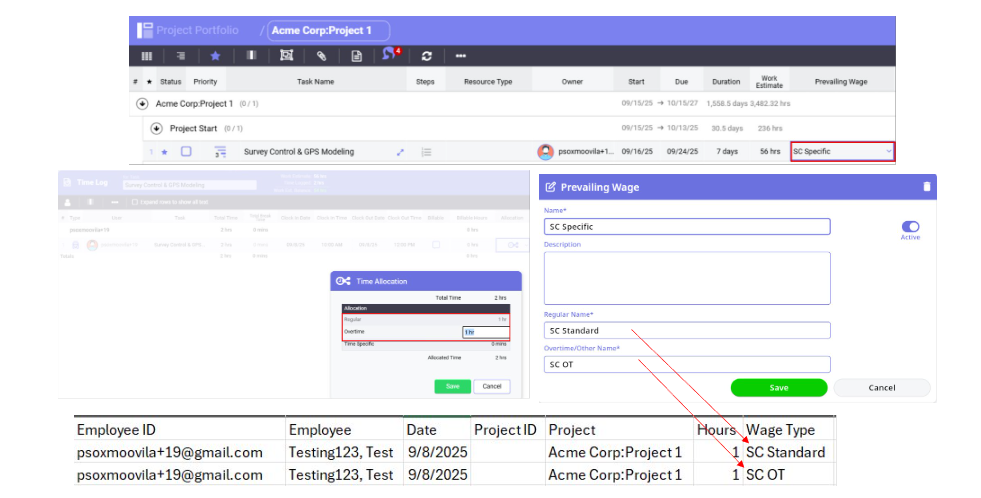Click the attachment paperclip icon in toolbar
Image resolution: width=981 pixels, height=498 pixels.
point(321,56)
